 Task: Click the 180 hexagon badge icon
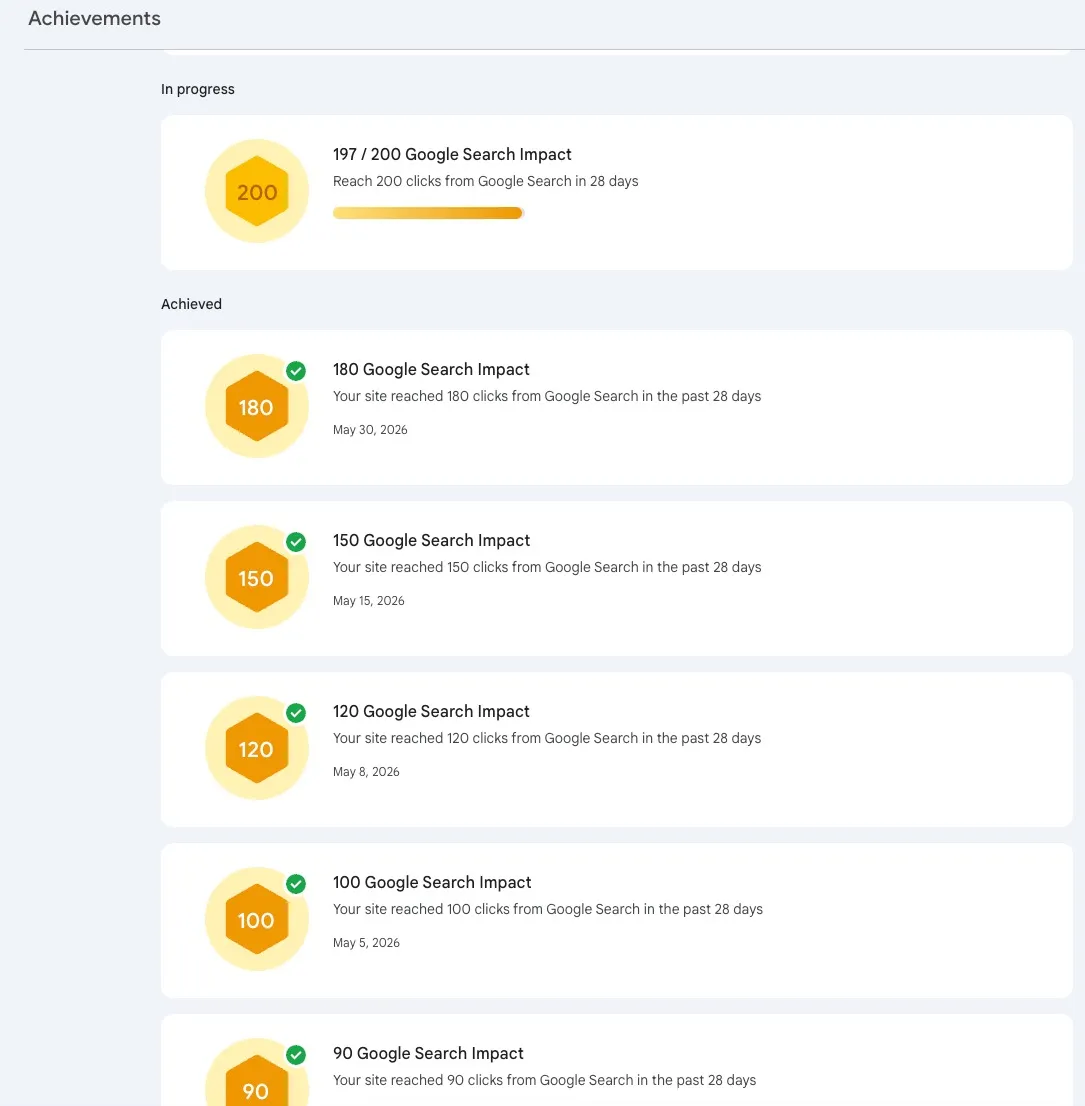click(257, 406)
